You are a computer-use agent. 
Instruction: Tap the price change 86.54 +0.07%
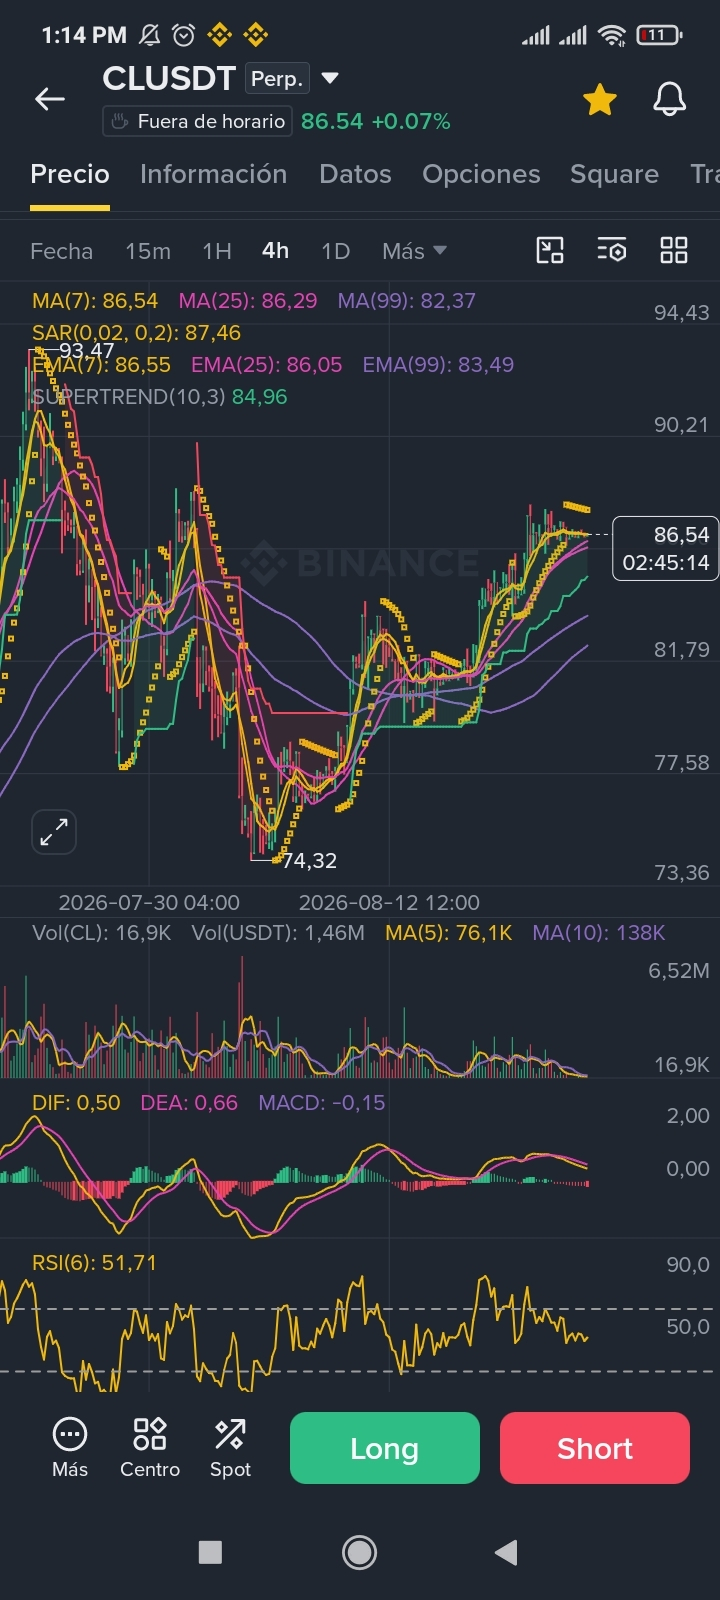(x=376, y=121)
